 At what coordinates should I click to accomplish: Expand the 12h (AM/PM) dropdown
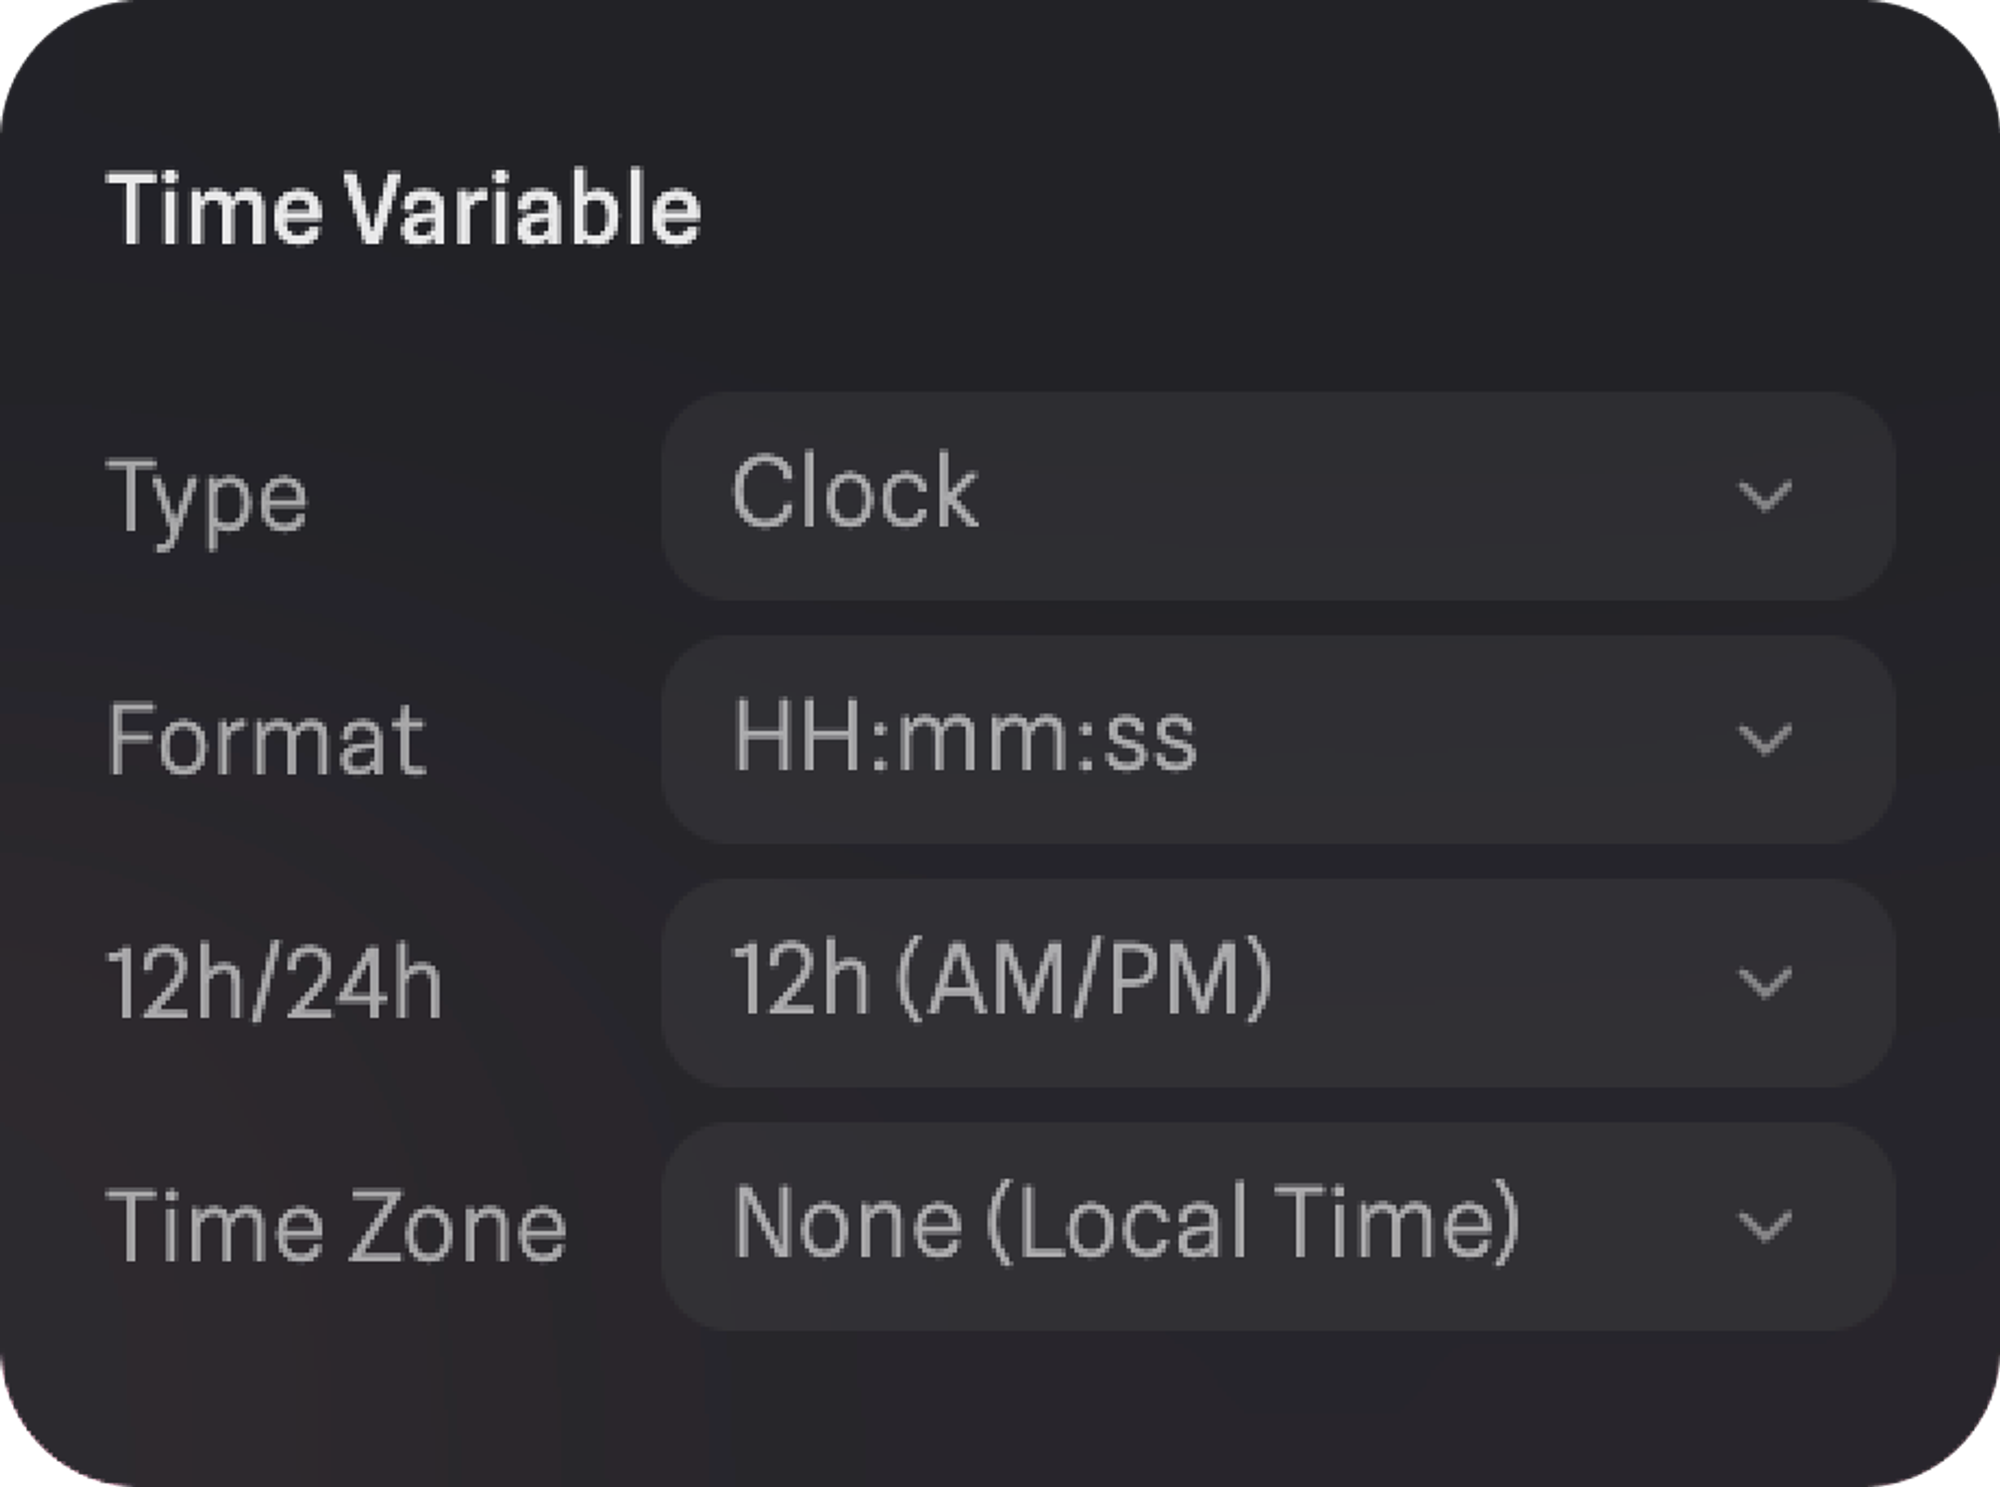(1277, 983)
